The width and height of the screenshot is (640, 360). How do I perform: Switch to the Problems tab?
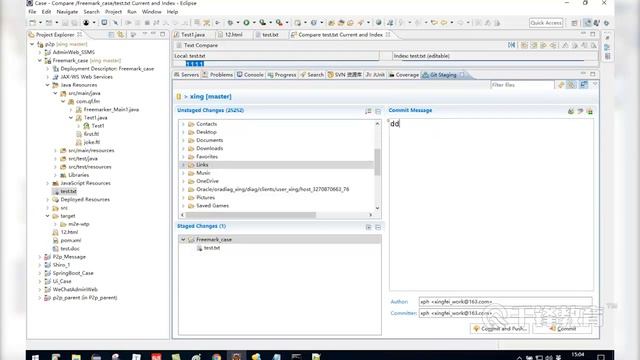(218, 75)
